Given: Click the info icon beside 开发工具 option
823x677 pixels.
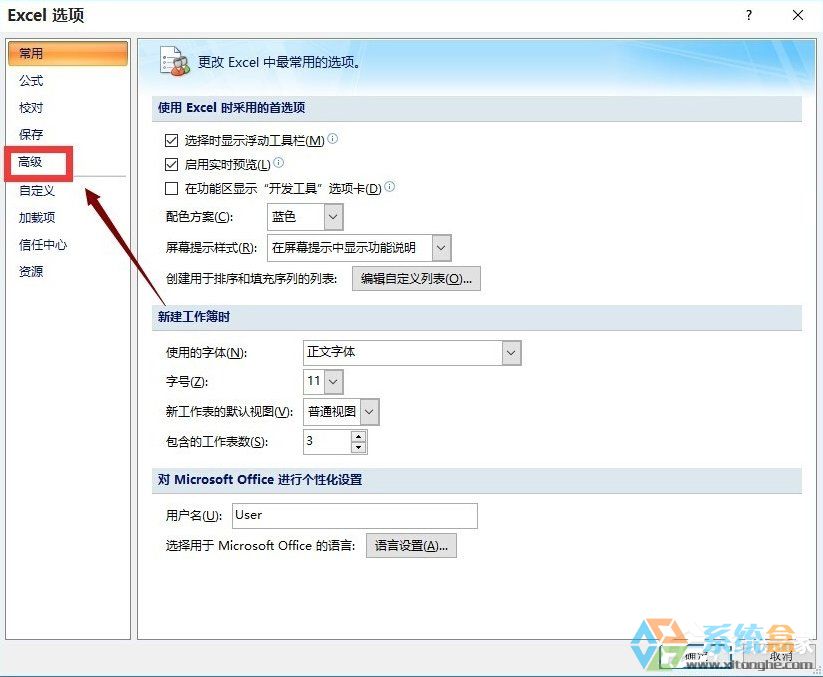Looking at the screenshot, I should (x=388, y=187).
